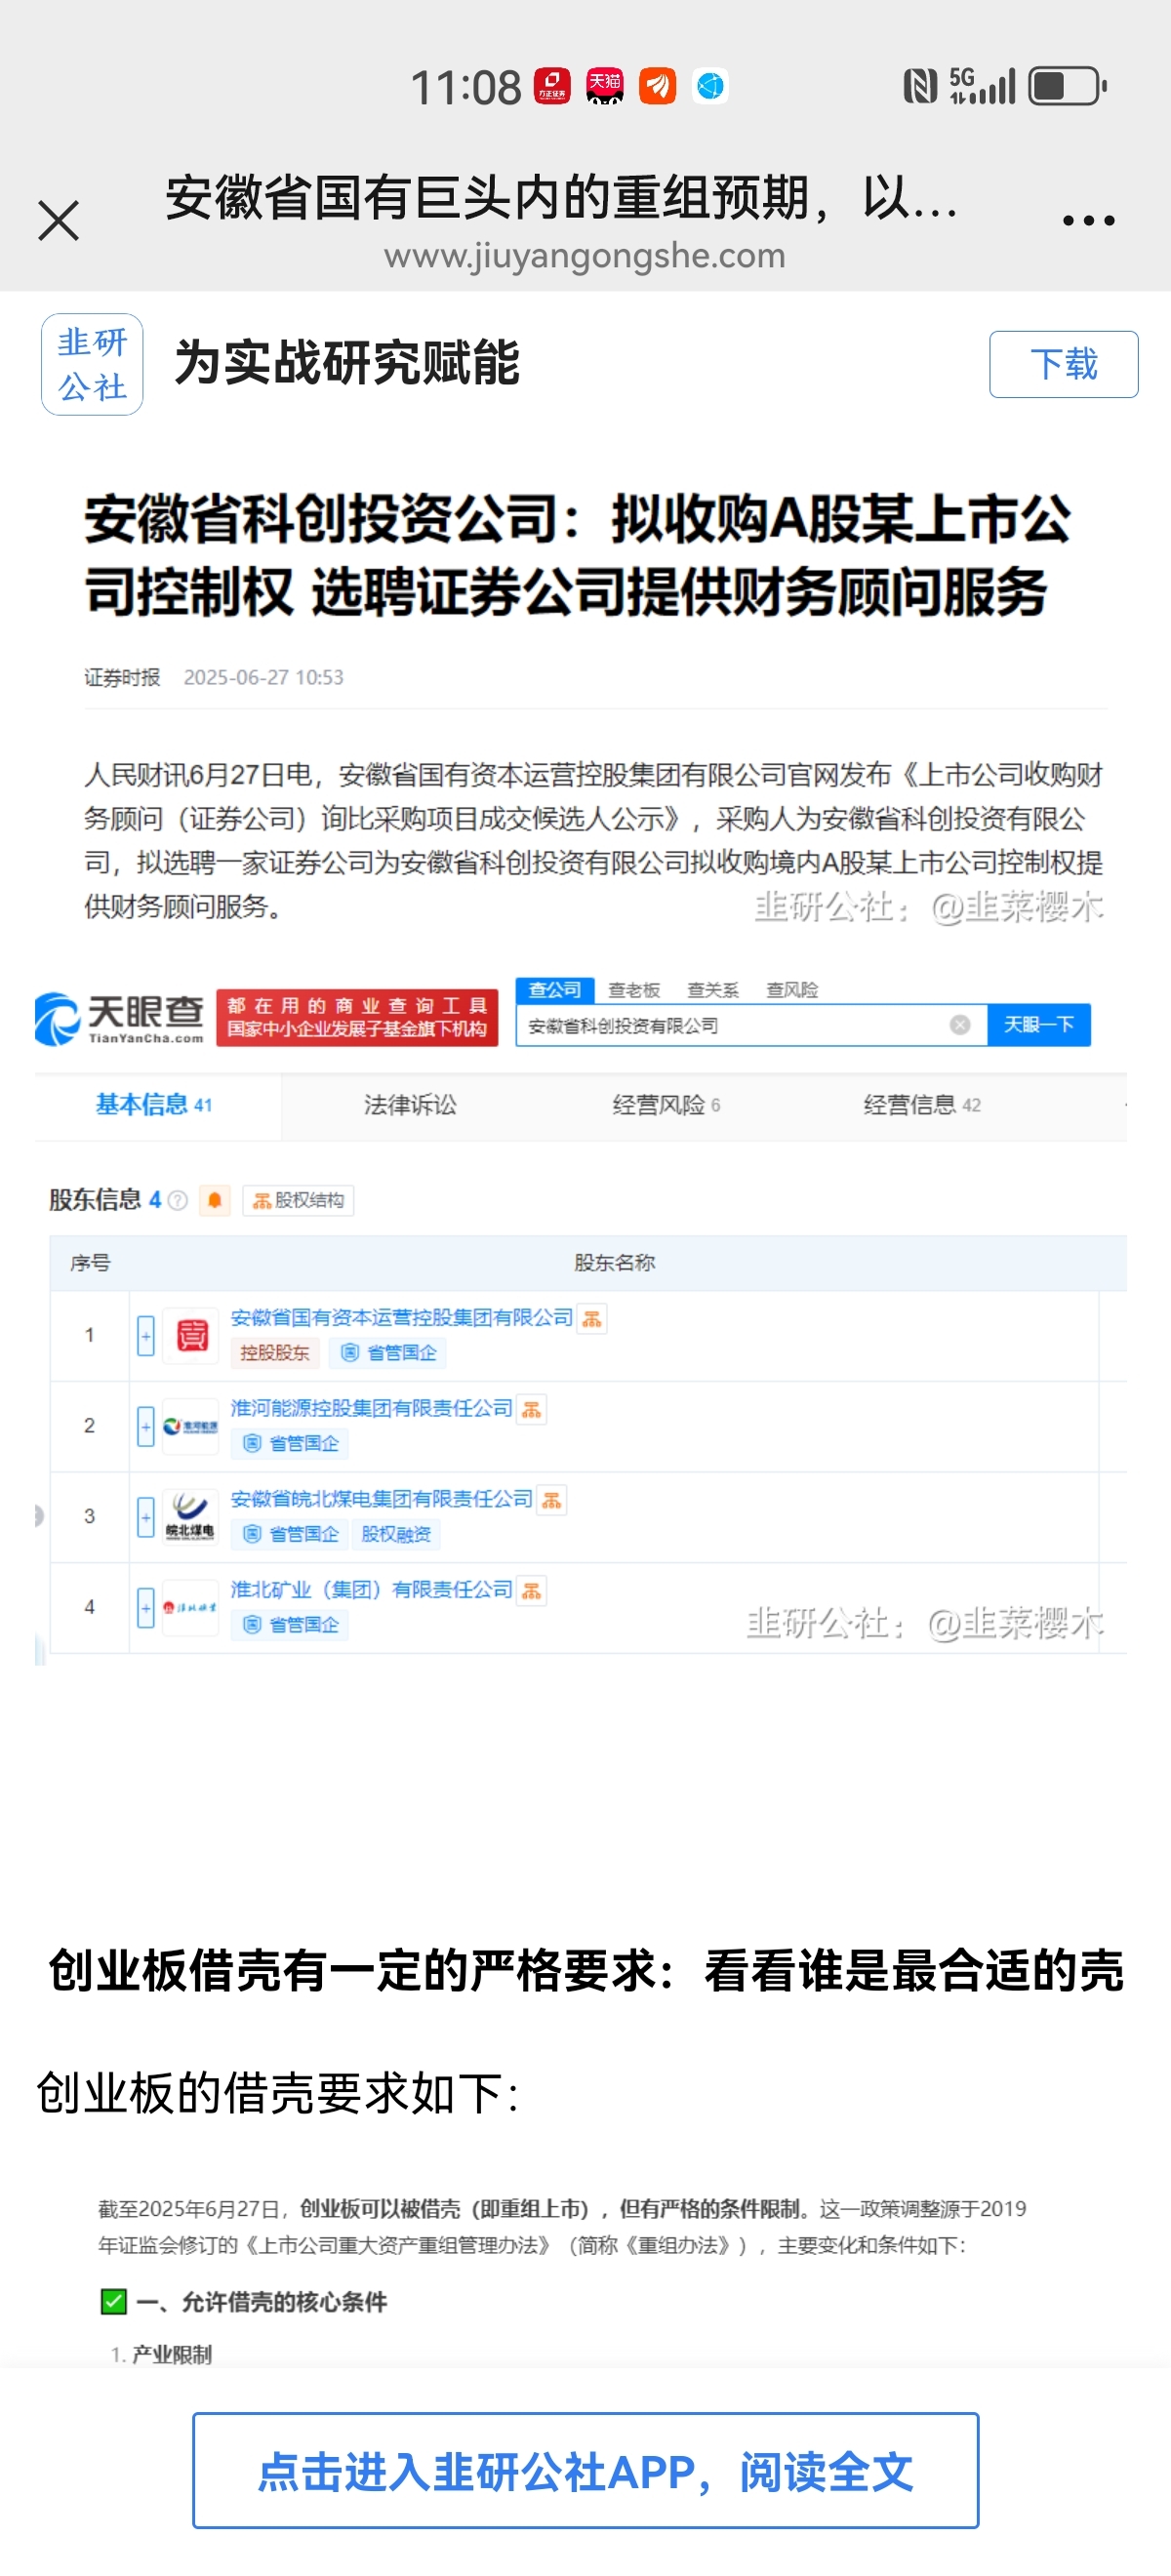Viewport: 1171px width, 2576px height.
Task: Clear the search field with the X icon
Action: (x=960, y=1025)
